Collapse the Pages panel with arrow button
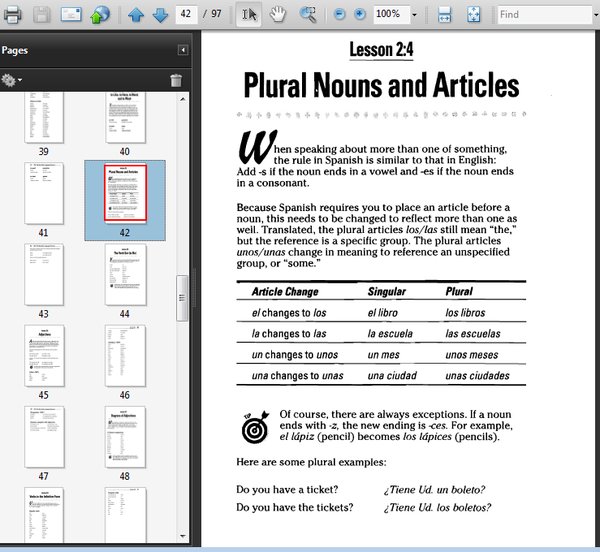Viewport: 600px width, 552px height. [x=183, y=50]
